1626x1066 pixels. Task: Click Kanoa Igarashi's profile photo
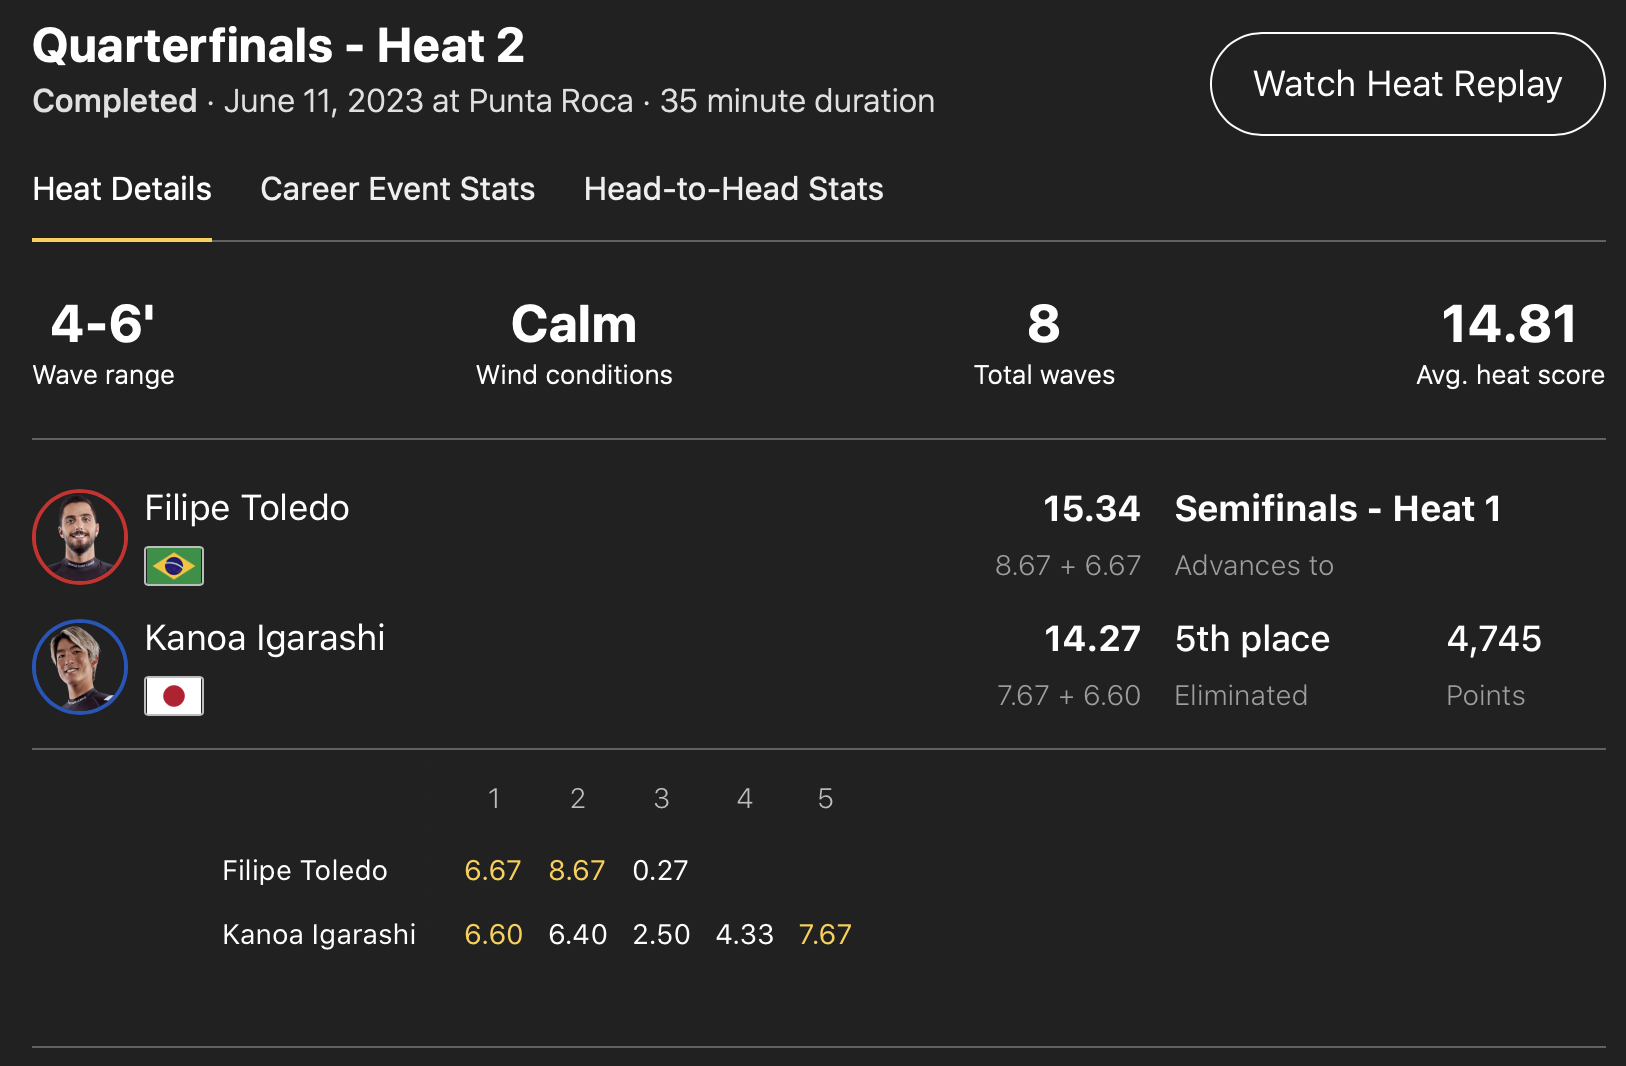80,666
